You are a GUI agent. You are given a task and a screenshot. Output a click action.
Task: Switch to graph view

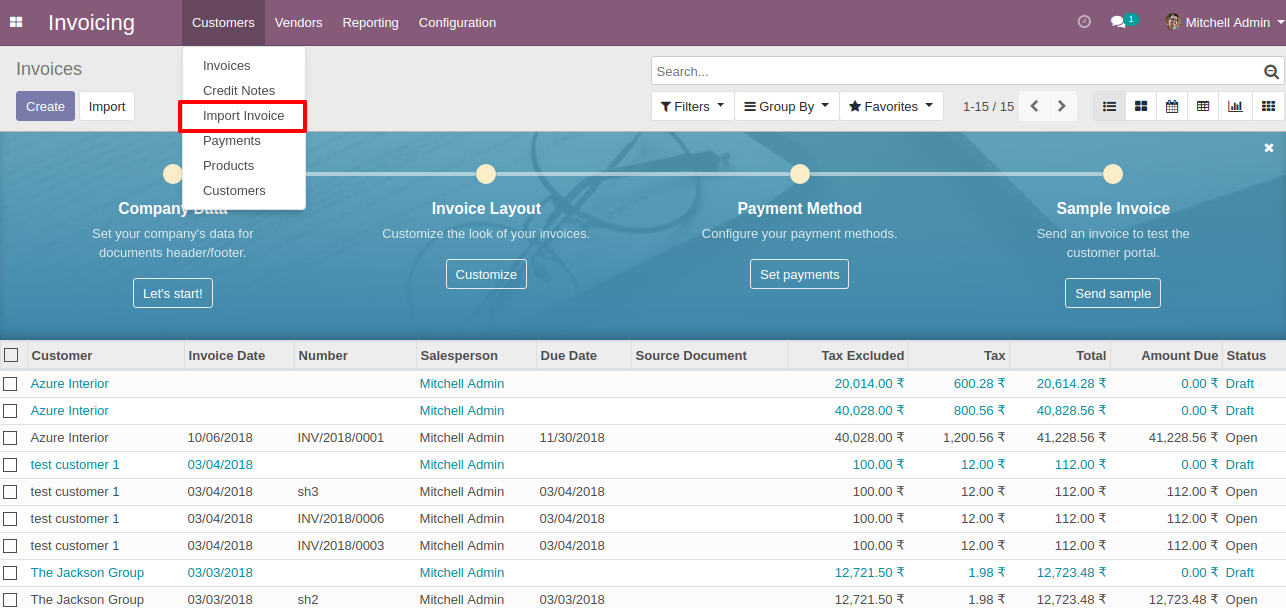[x=1235, y=106]
